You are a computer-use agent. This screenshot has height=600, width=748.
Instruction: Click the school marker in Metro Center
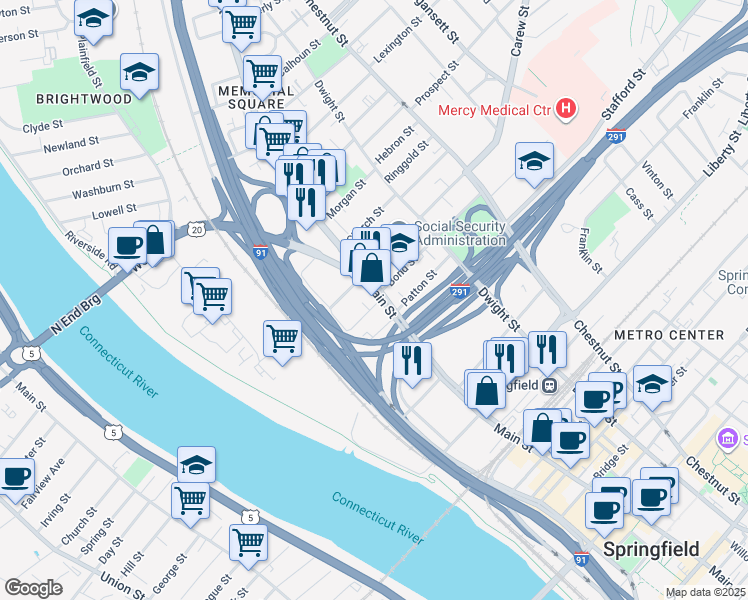point(653,385)
